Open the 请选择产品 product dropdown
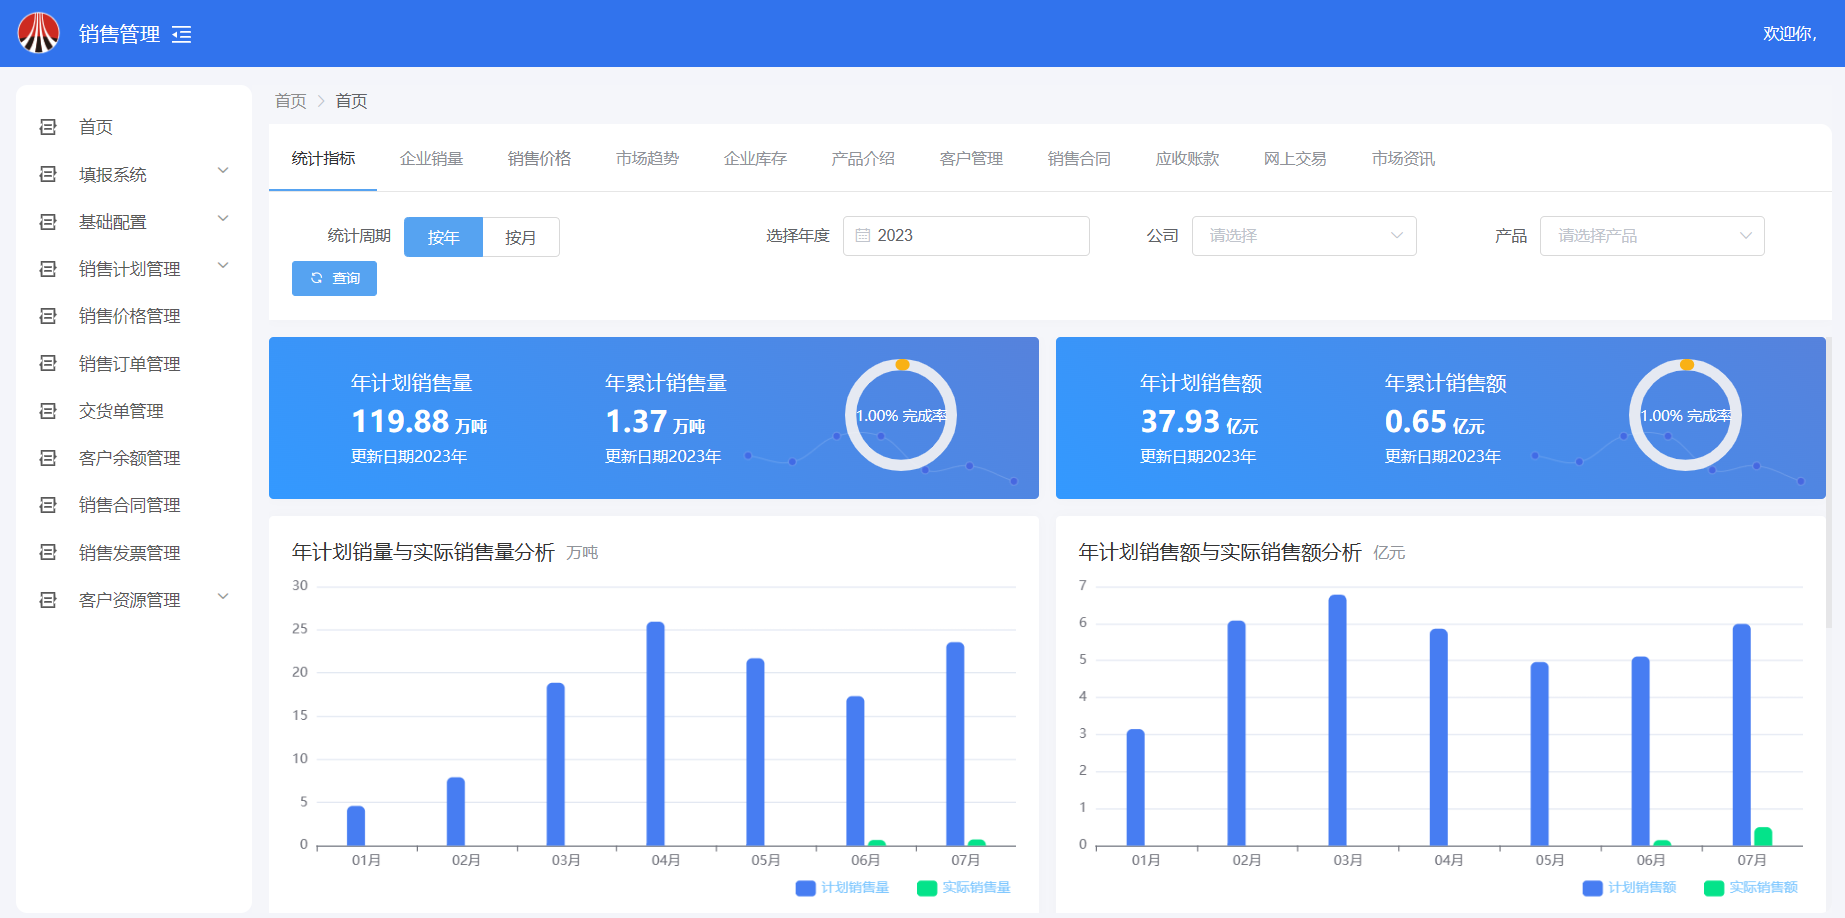The width and height of the screenshot is (1845, 918). point(1651,236)
